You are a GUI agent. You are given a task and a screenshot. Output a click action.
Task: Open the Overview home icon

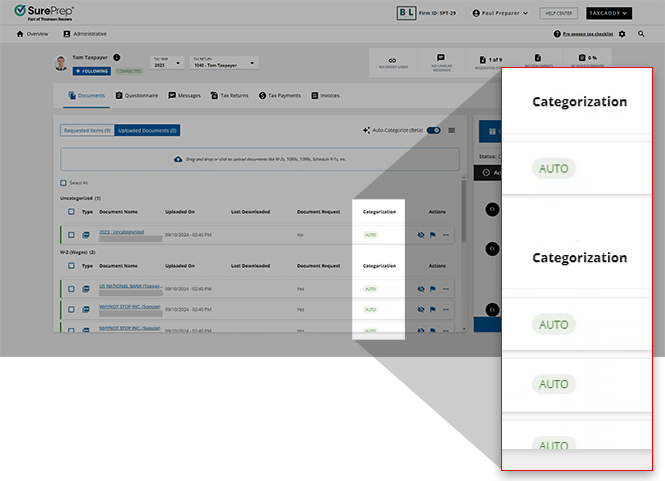coord(20,34)
